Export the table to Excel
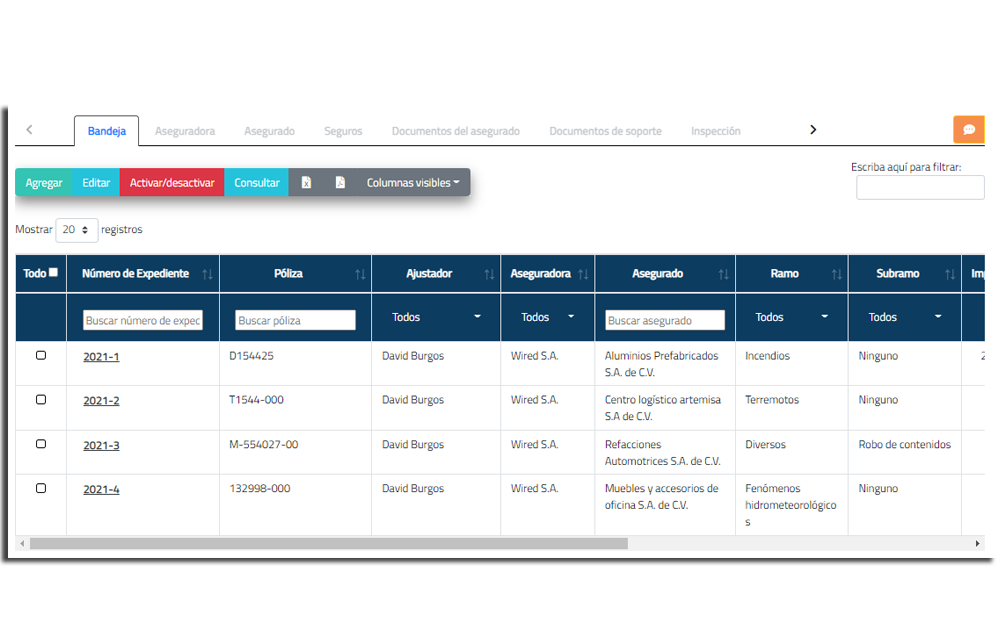 point(307,183)
